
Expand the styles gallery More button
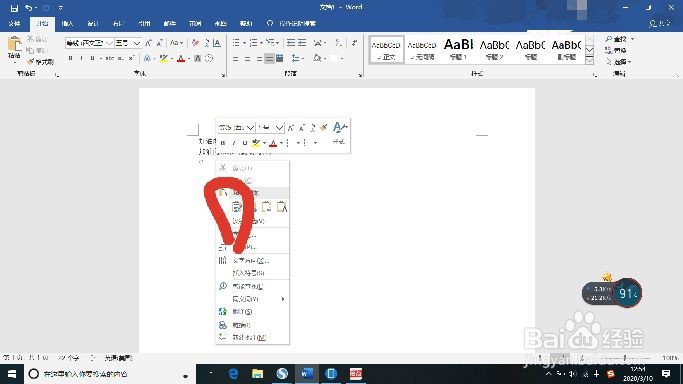[x=590, y=61]
